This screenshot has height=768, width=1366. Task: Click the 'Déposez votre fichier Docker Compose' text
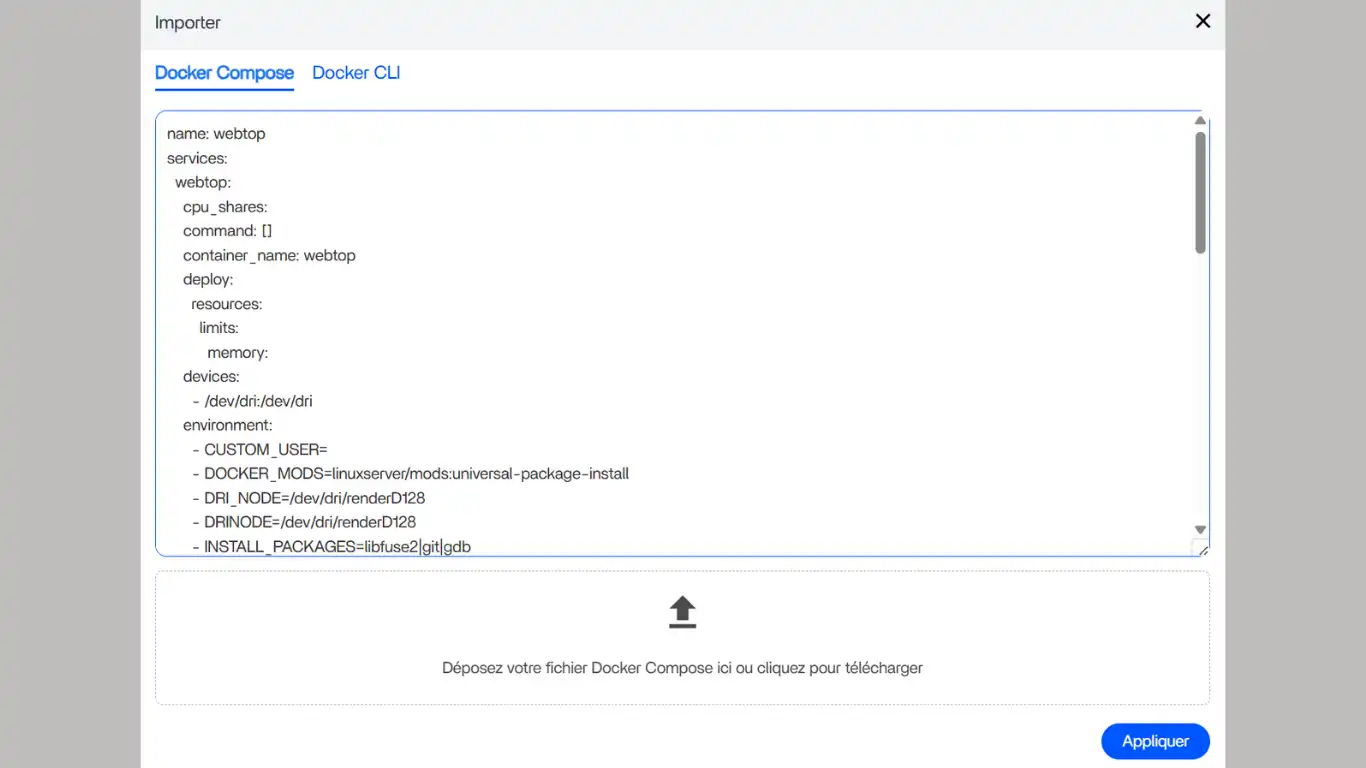[682, 668]
